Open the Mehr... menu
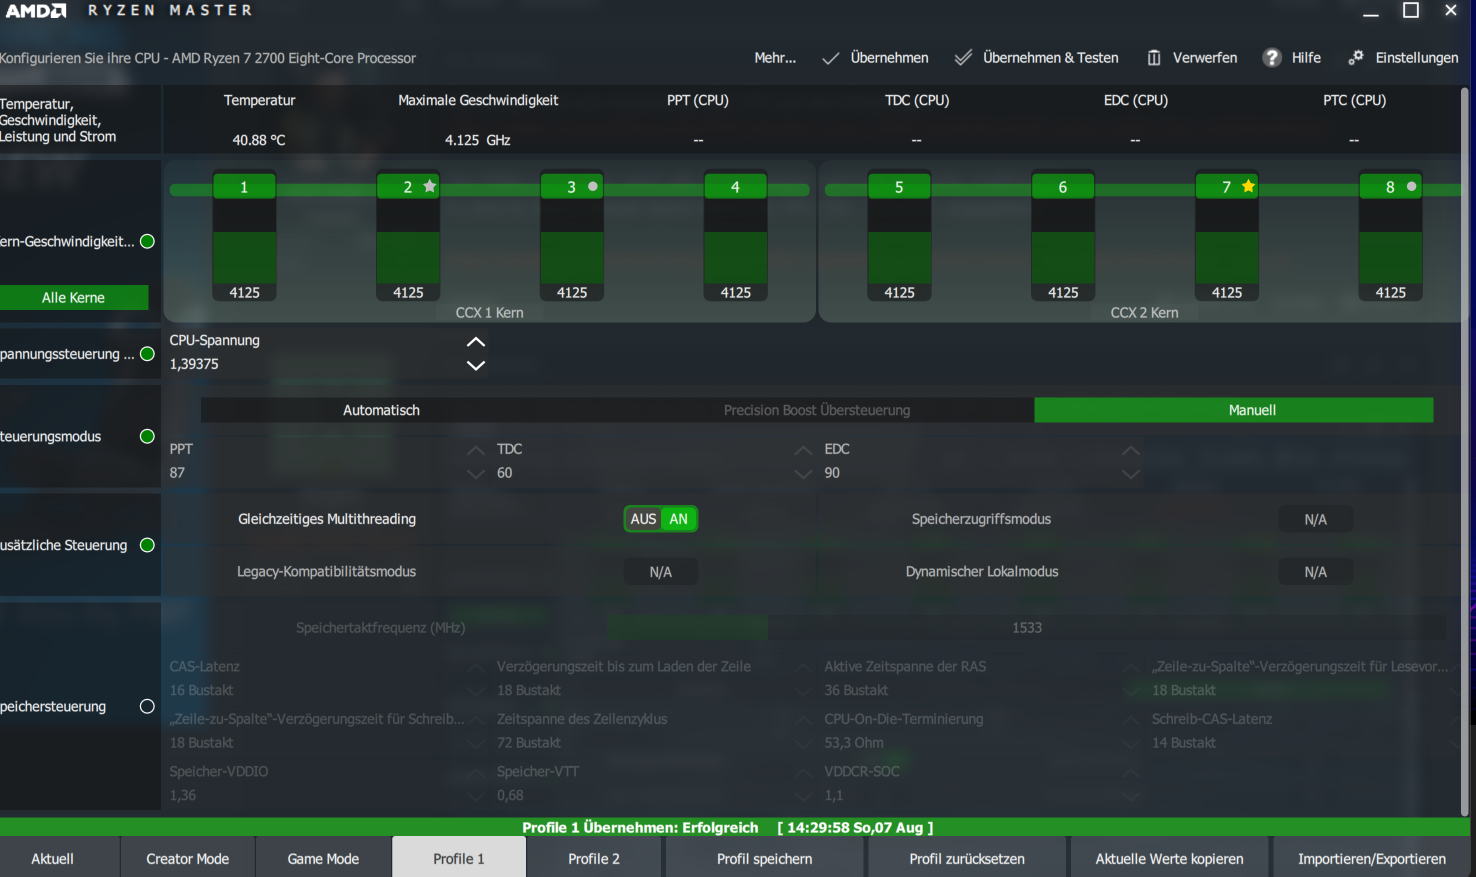This screenshot has width=1476, height=877. (775, 58)
